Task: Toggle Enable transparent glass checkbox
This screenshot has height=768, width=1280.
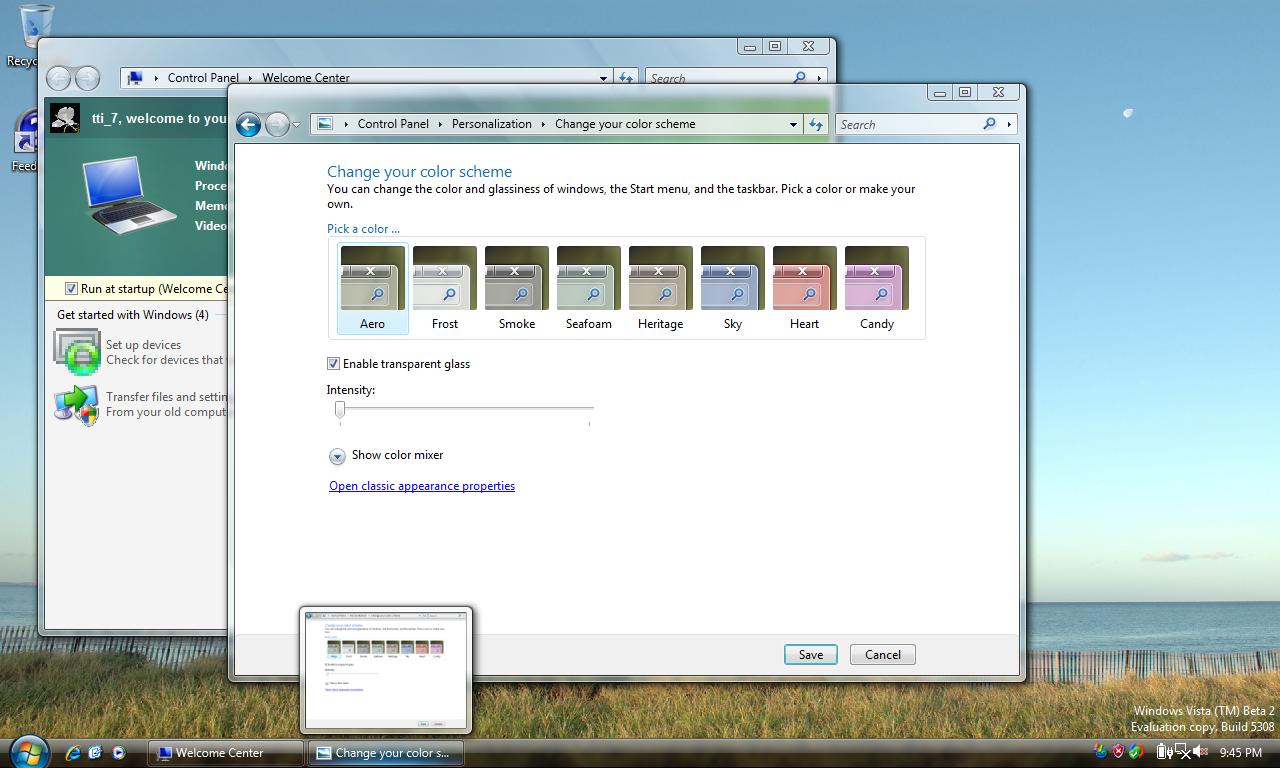Action: point(334,364)
